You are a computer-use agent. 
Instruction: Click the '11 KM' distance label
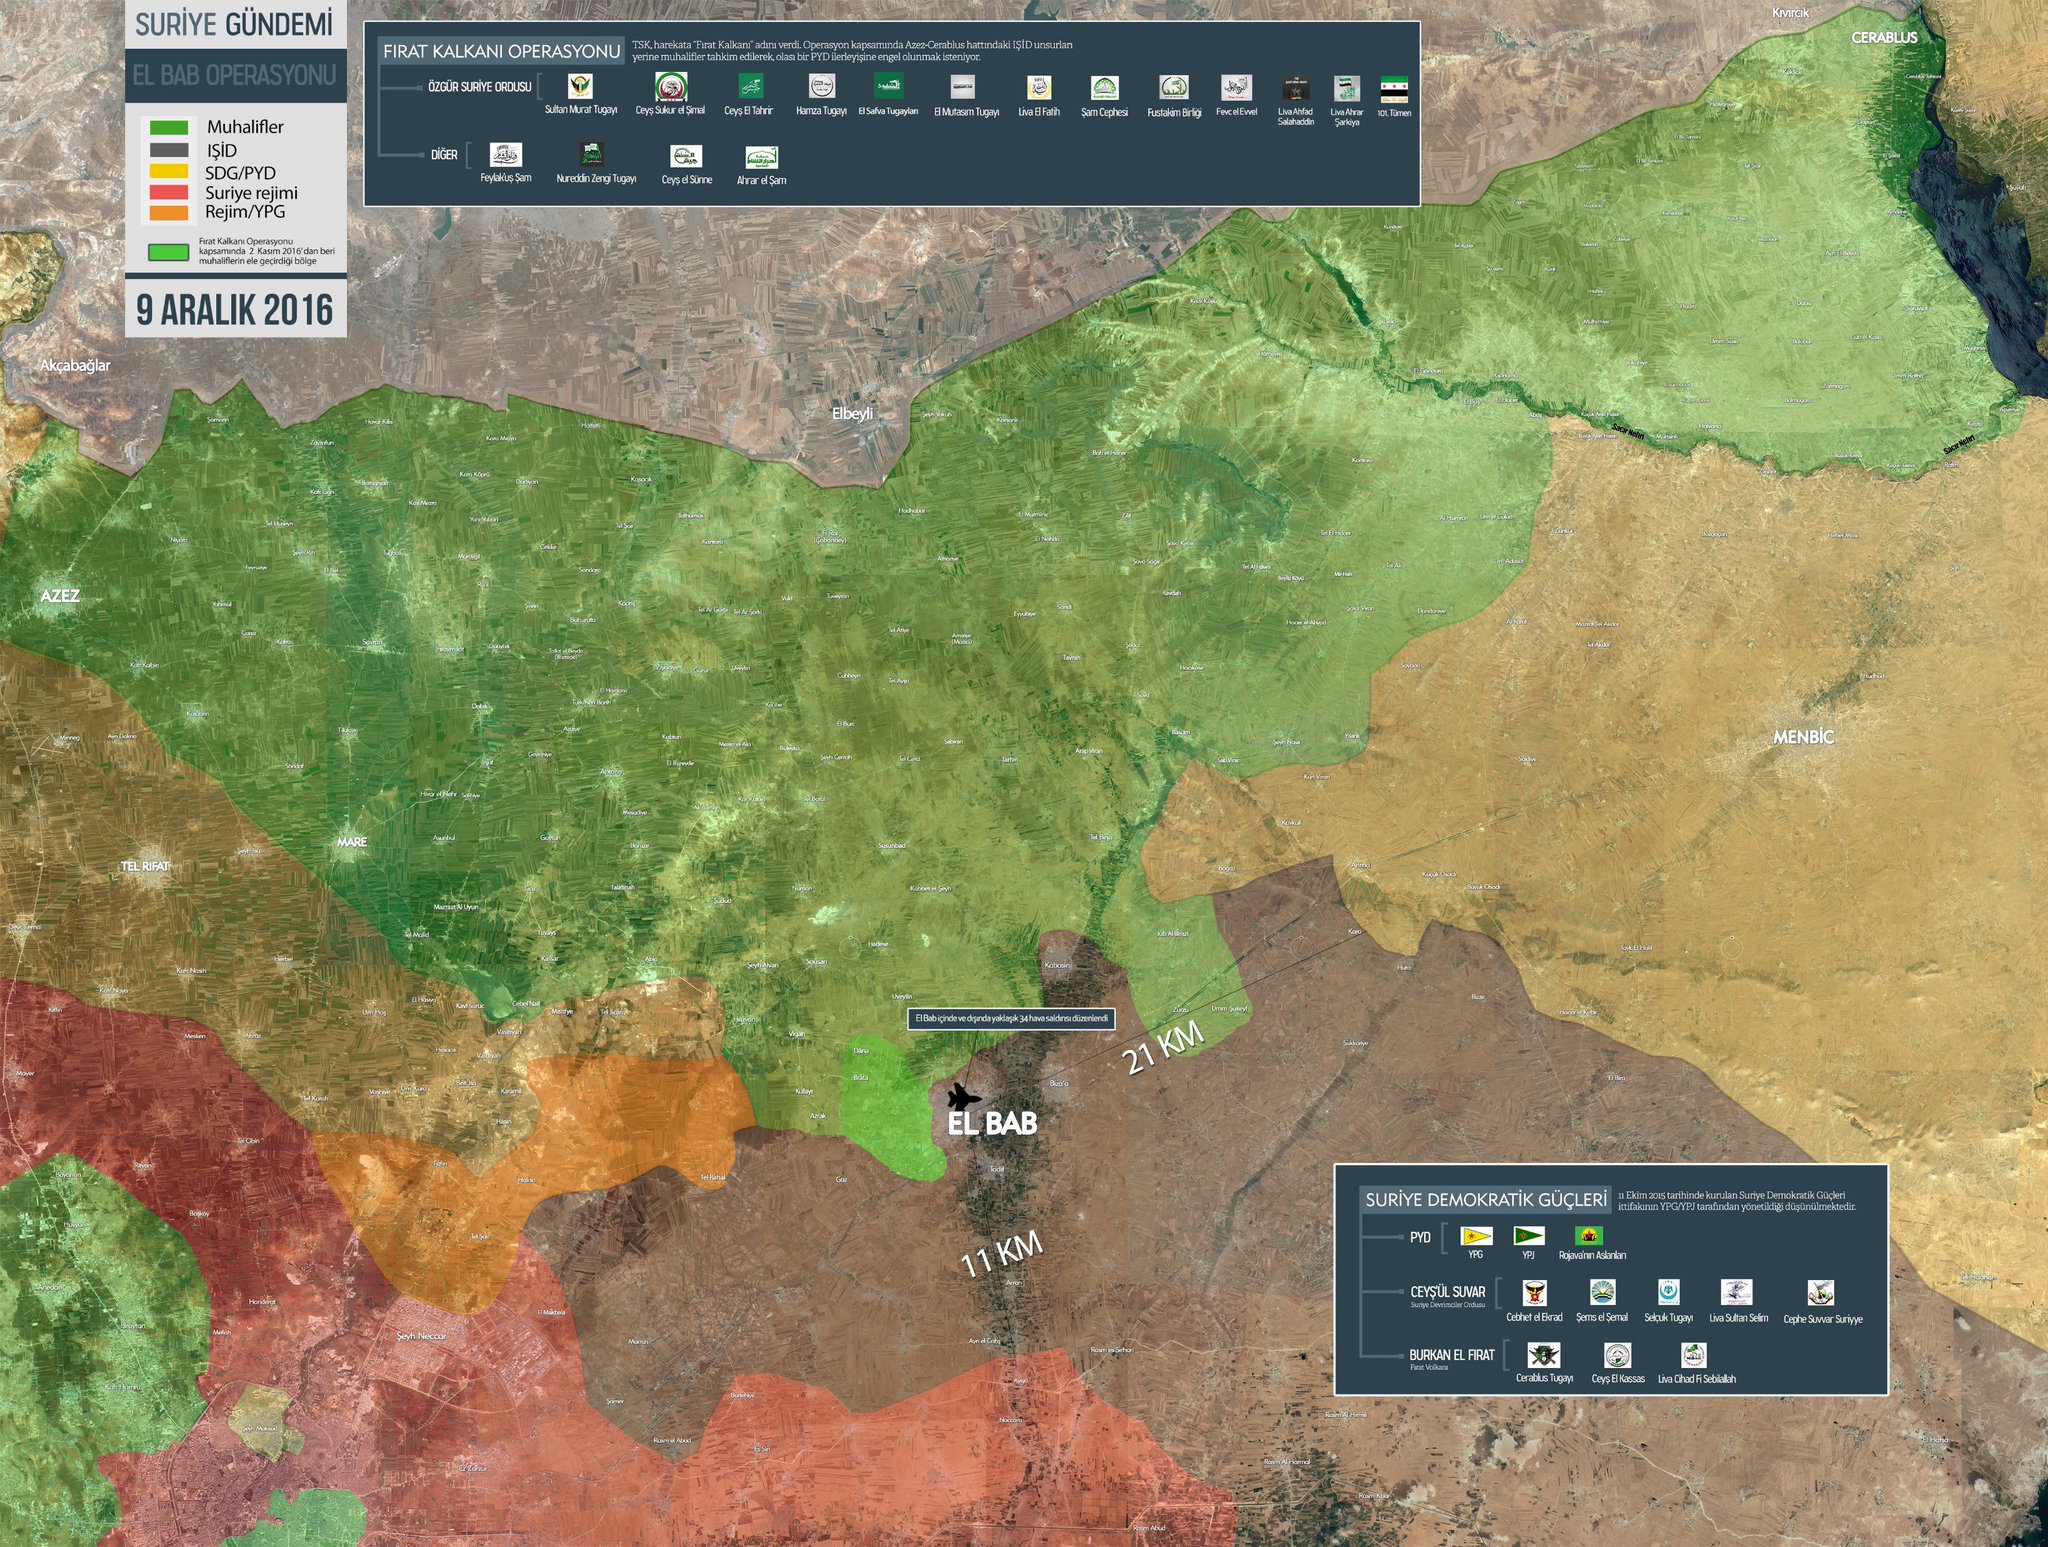pos(1001,1255)
